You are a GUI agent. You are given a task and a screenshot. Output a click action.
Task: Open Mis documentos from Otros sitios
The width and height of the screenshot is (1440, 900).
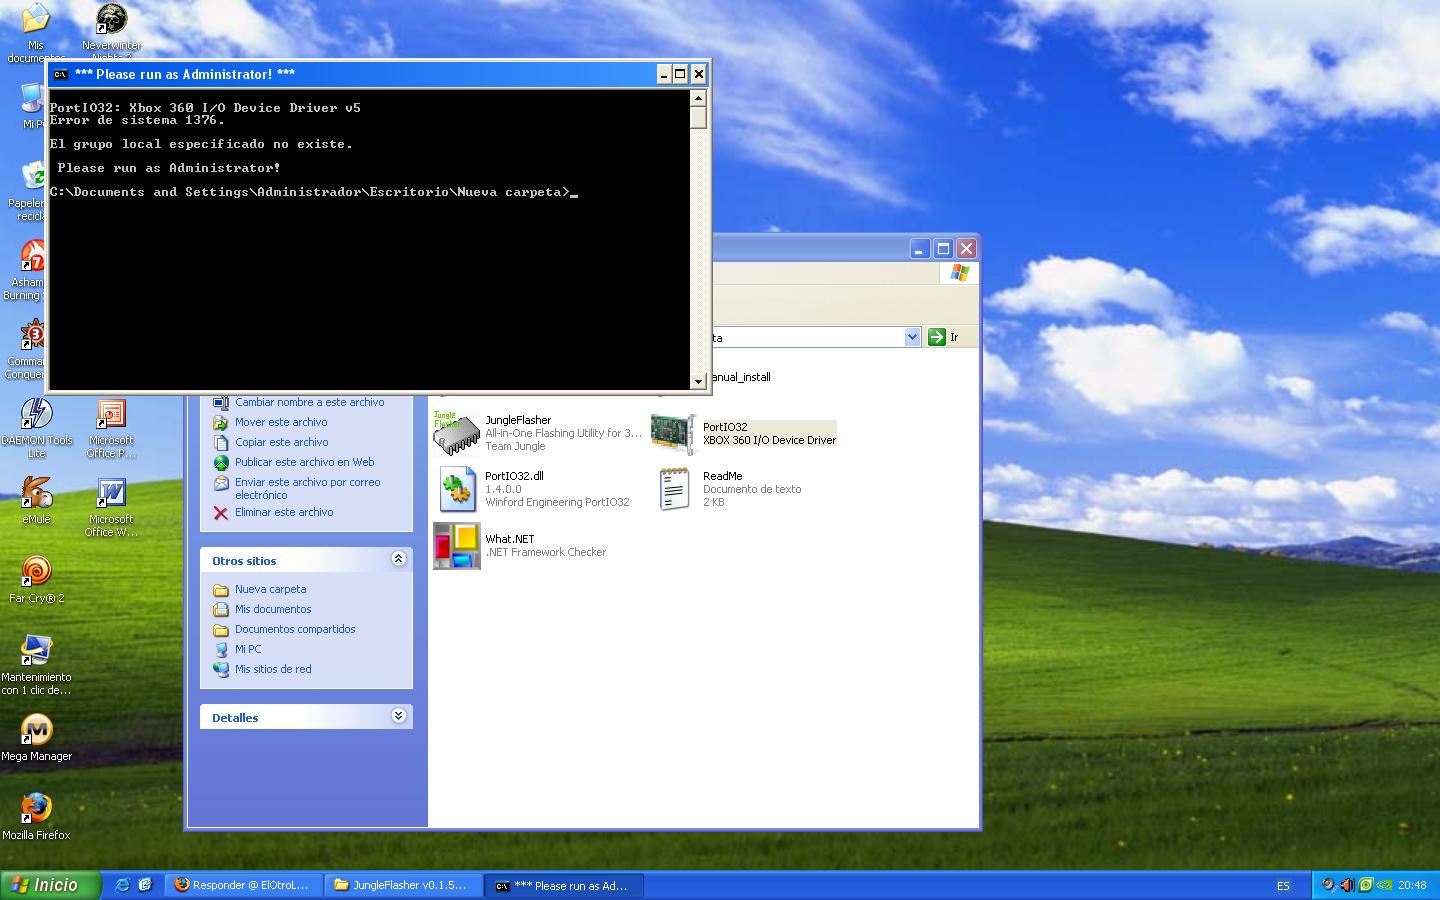[273, 609]
